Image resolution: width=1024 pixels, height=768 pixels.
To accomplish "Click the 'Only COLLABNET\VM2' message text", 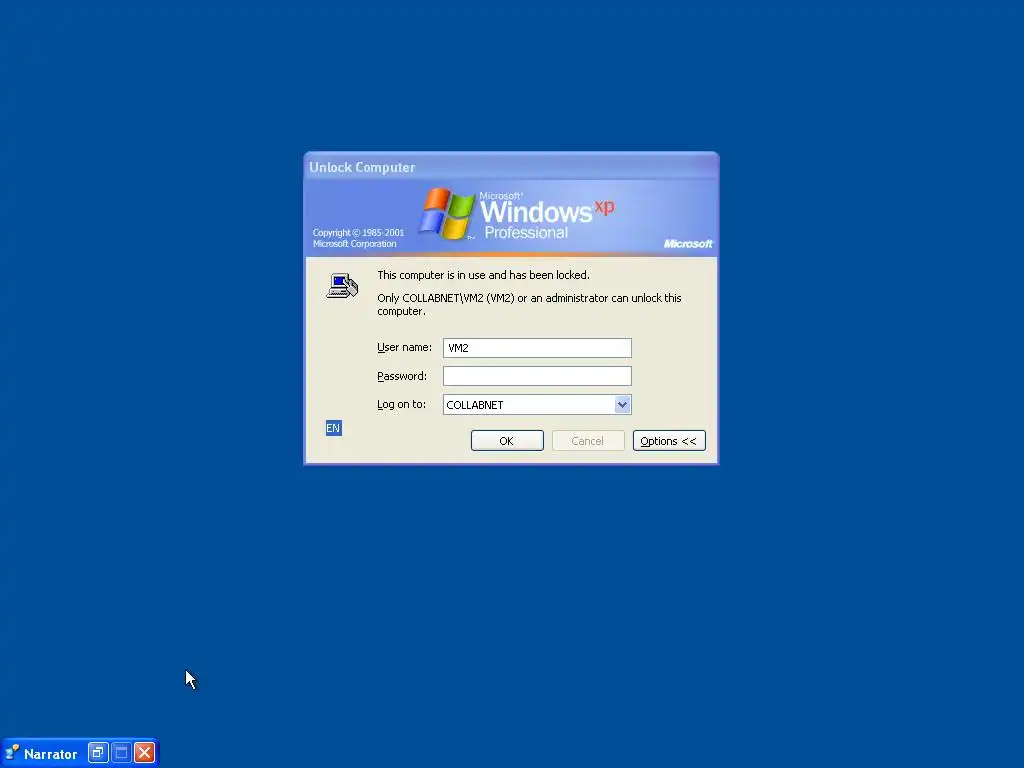I will click(529, 304).
